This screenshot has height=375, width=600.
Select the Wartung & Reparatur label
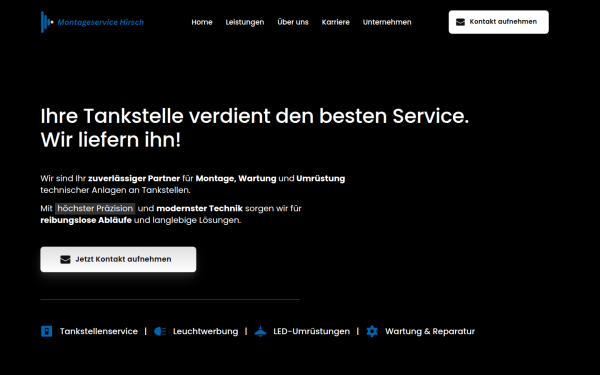[430, 331]
